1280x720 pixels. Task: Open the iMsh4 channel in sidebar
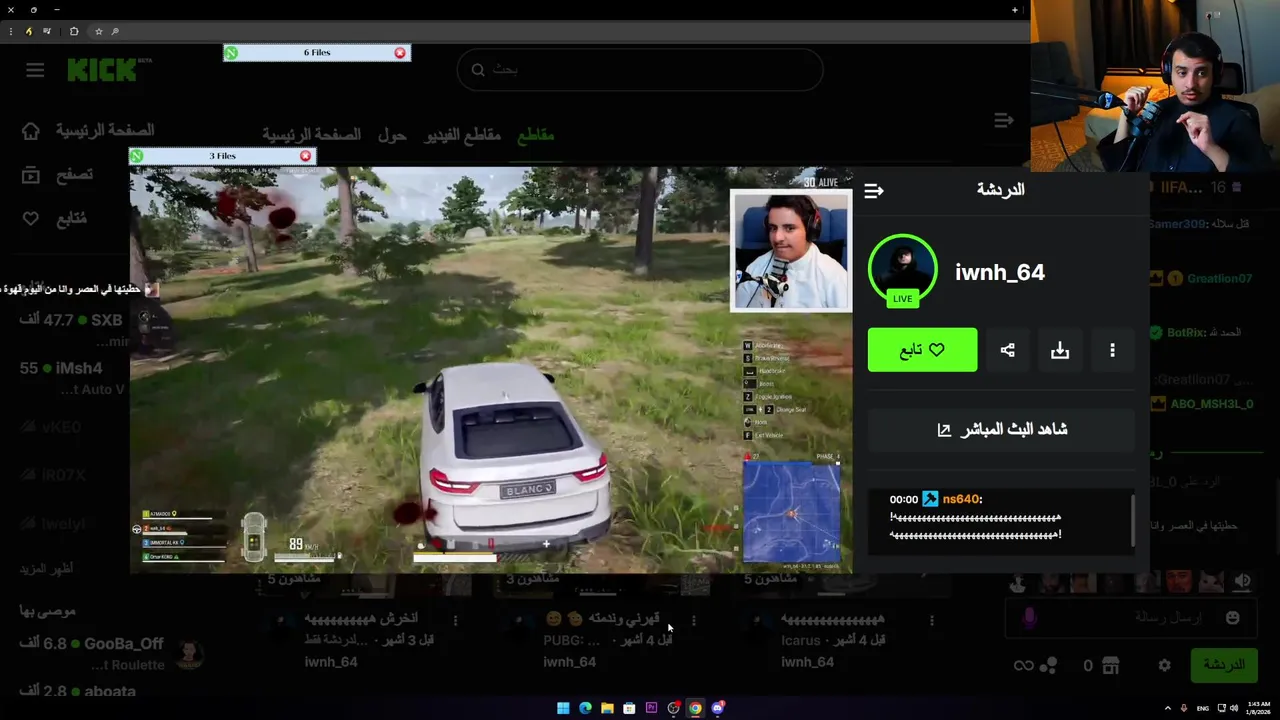(80, 368)
